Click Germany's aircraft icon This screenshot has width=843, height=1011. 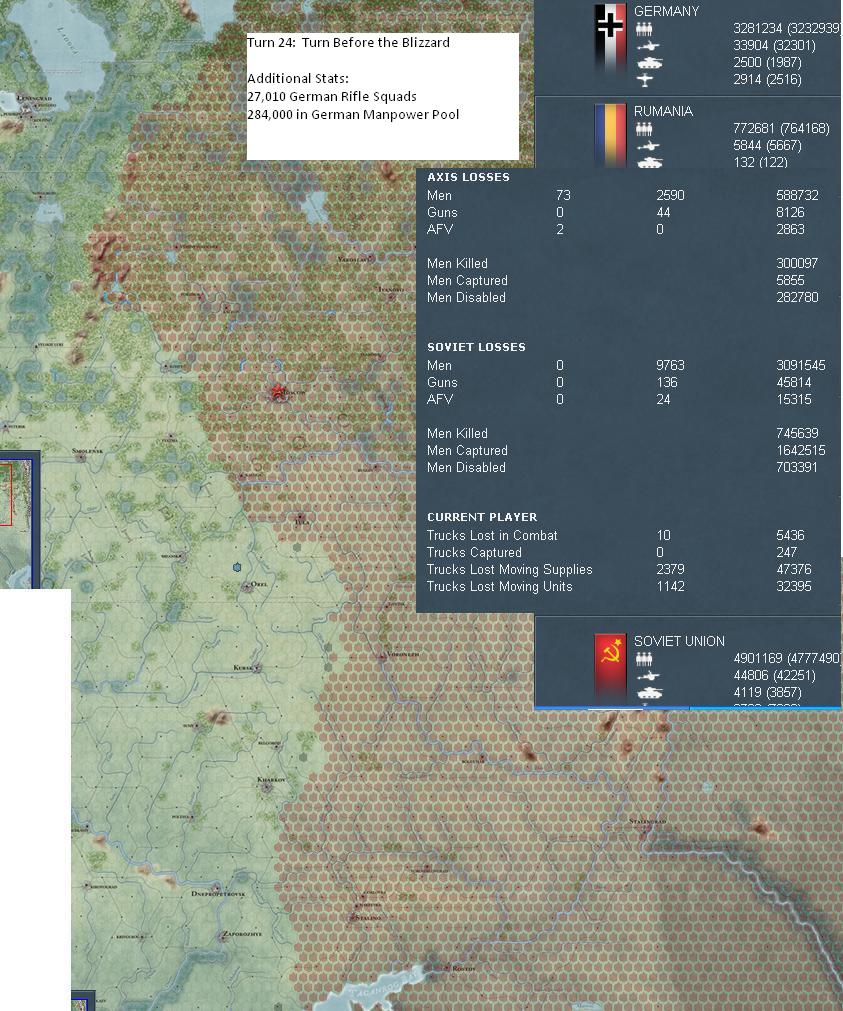pyautogui.click(x=644, y=79)
